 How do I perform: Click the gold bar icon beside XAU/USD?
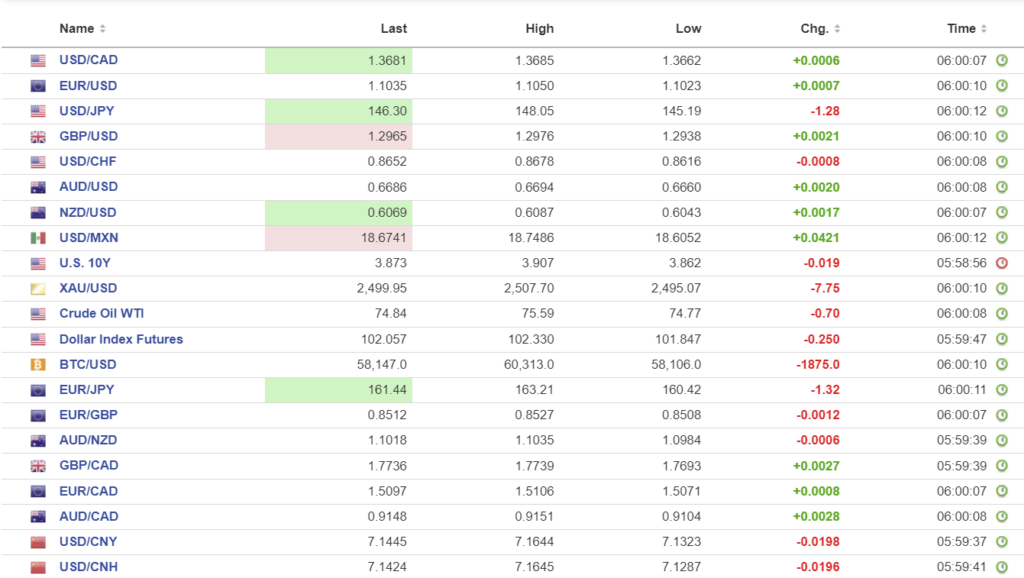(x=38, y=289)
